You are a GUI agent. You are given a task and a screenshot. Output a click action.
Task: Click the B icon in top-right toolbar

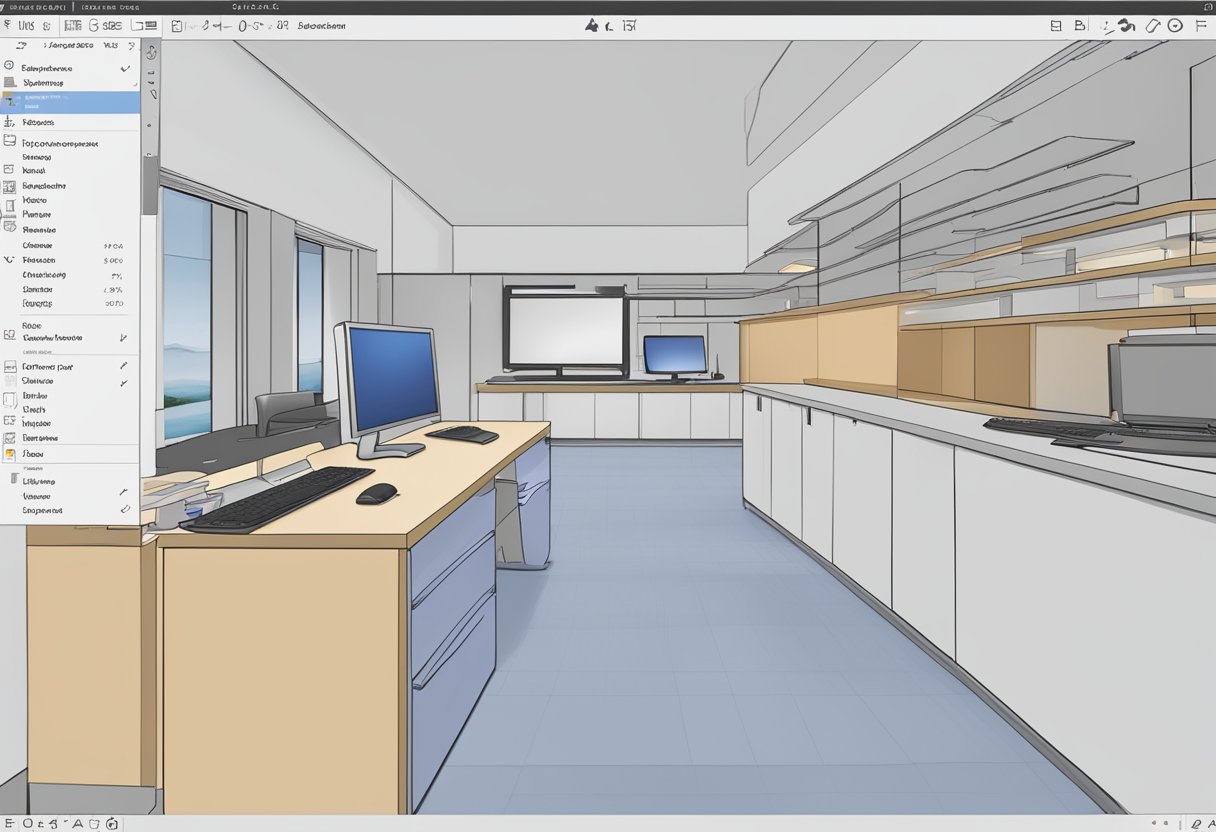pos(1079,26)
